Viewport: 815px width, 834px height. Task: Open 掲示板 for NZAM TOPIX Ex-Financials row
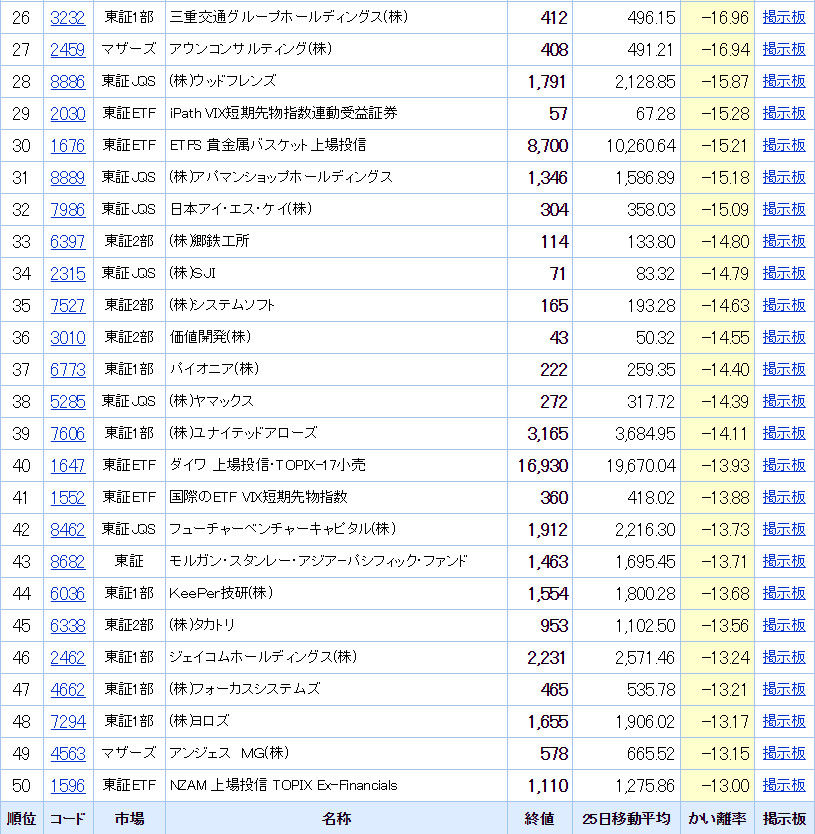tap(784, 785)
